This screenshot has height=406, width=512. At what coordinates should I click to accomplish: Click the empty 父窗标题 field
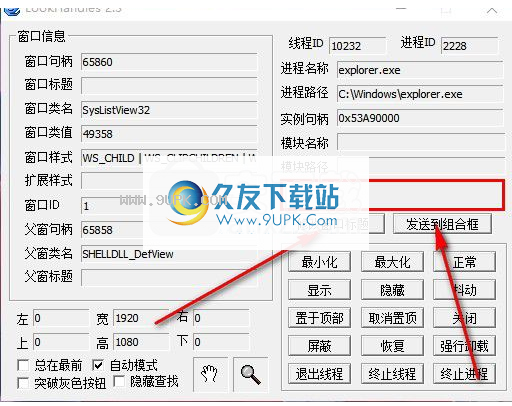click(169, 278)
